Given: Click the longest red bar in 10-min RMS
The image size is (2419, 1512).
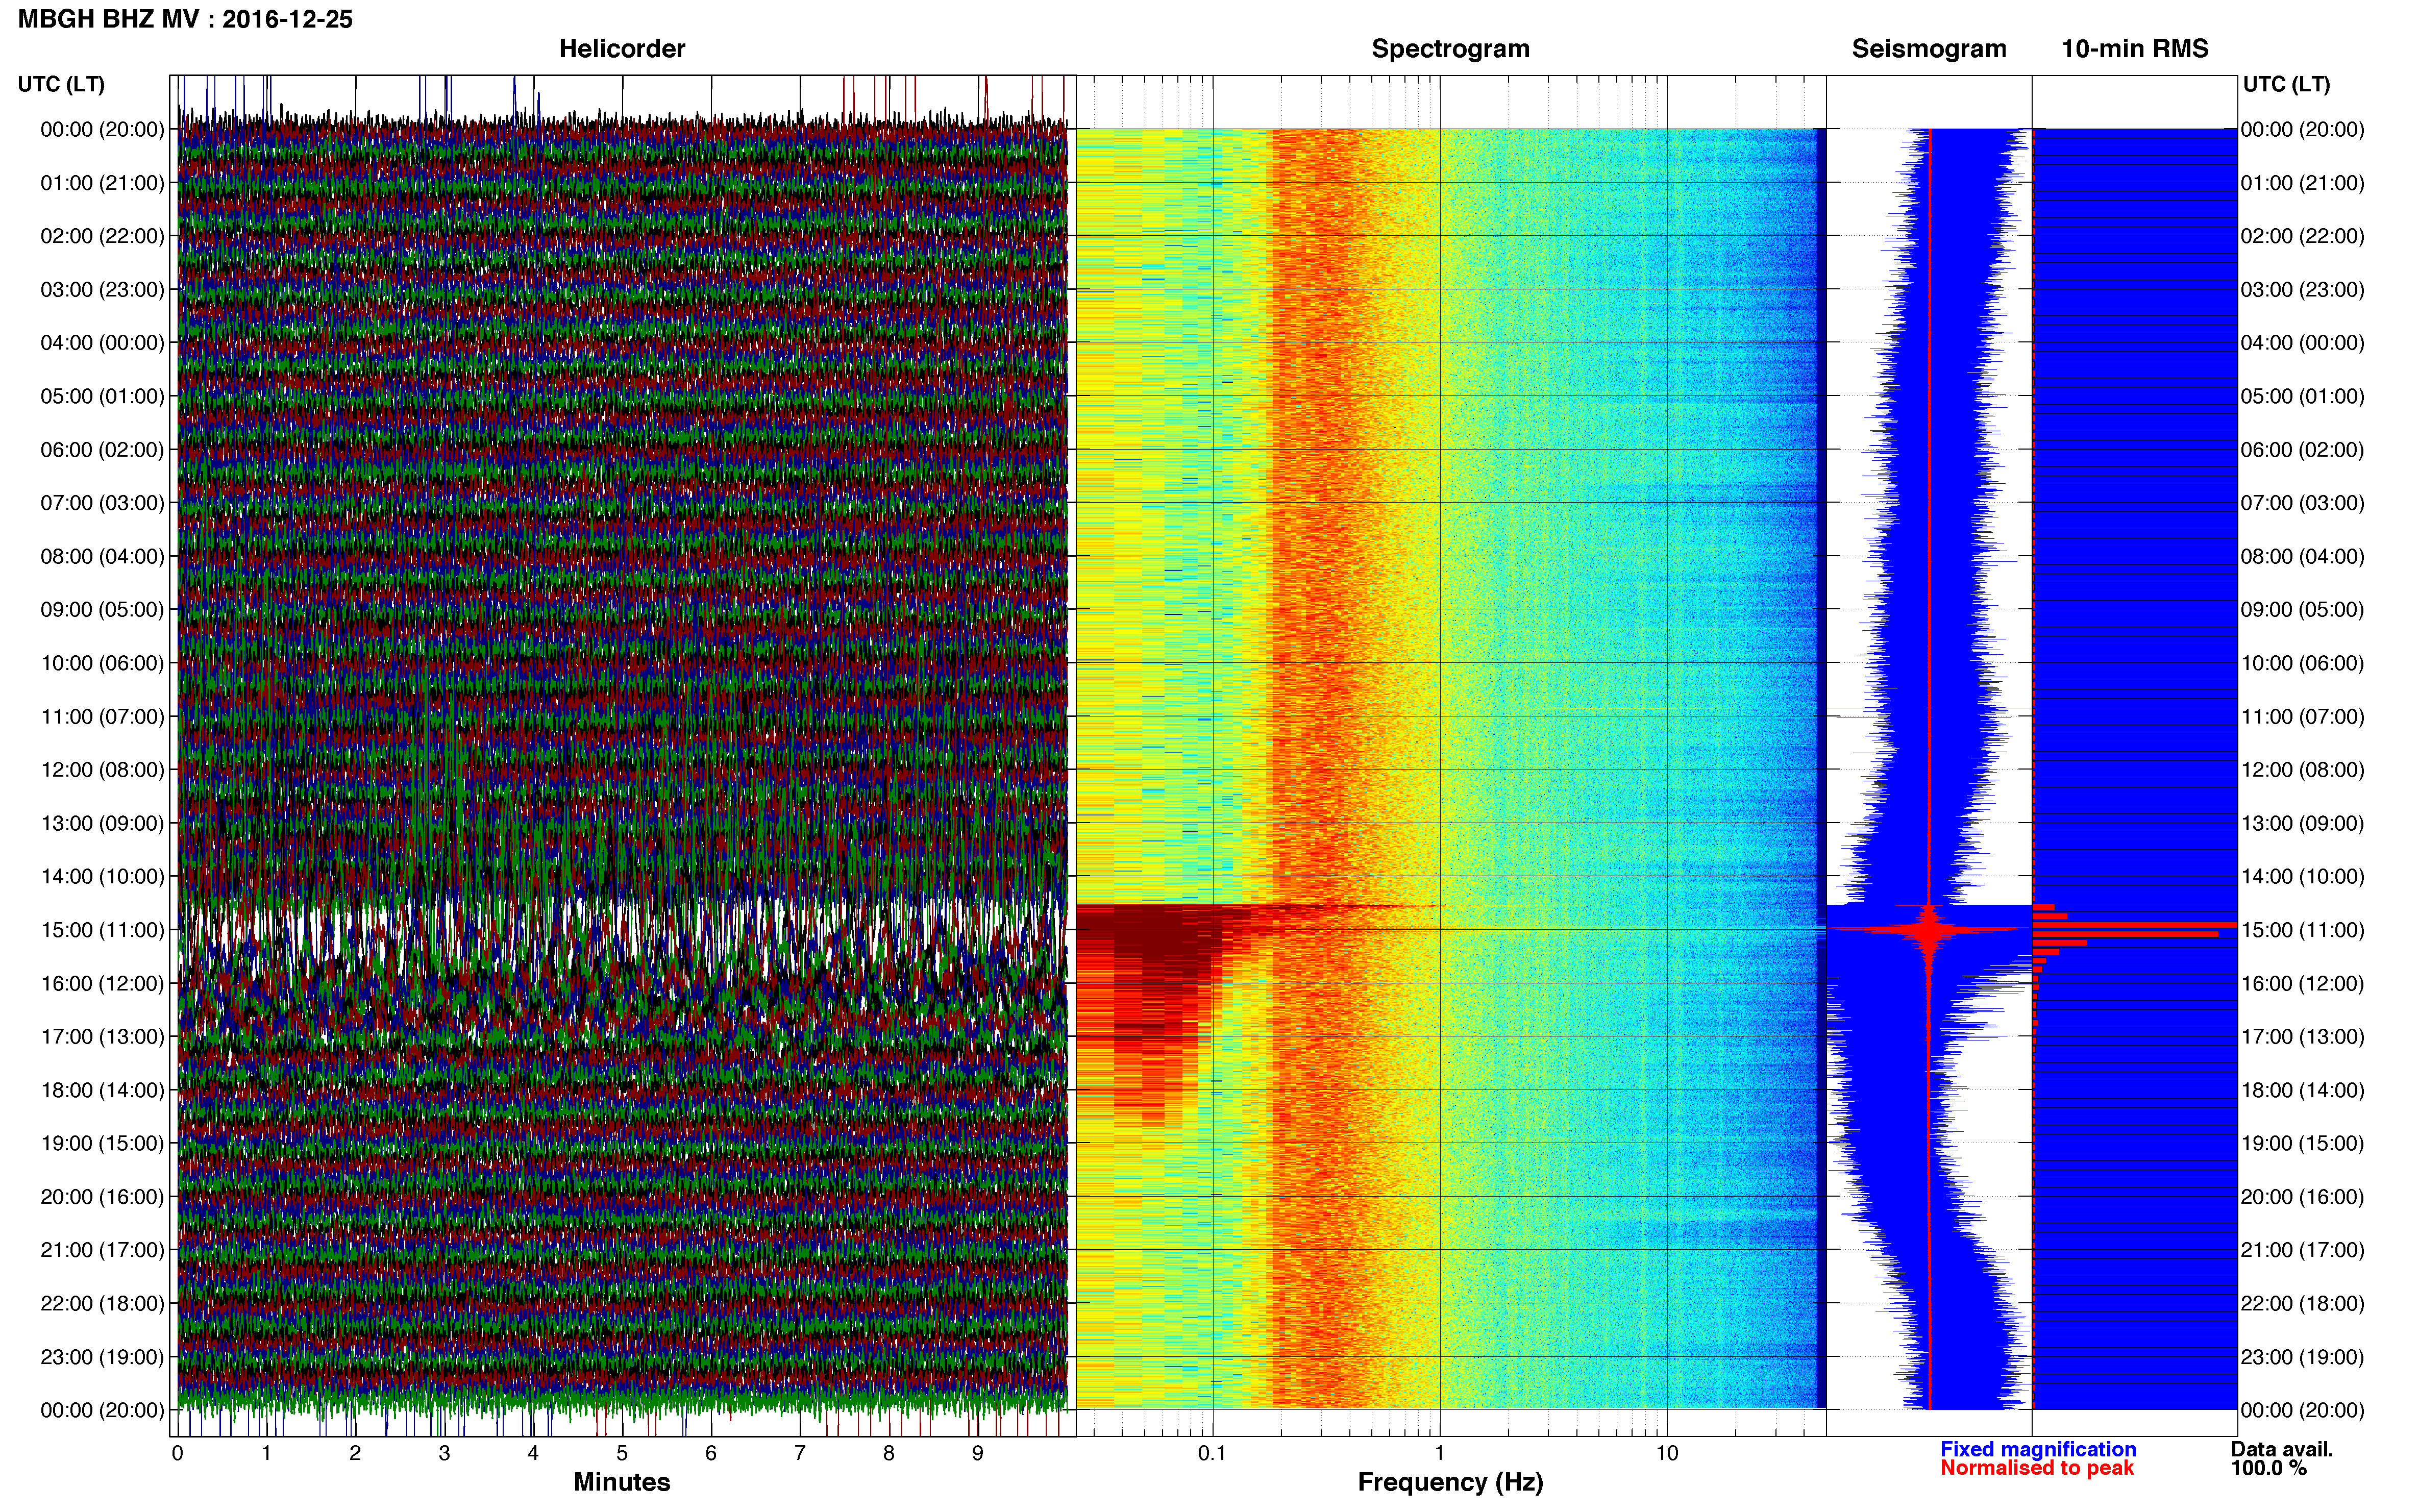Looking at the screenshot, I should pyautogui.click(x=2135, y=925).
